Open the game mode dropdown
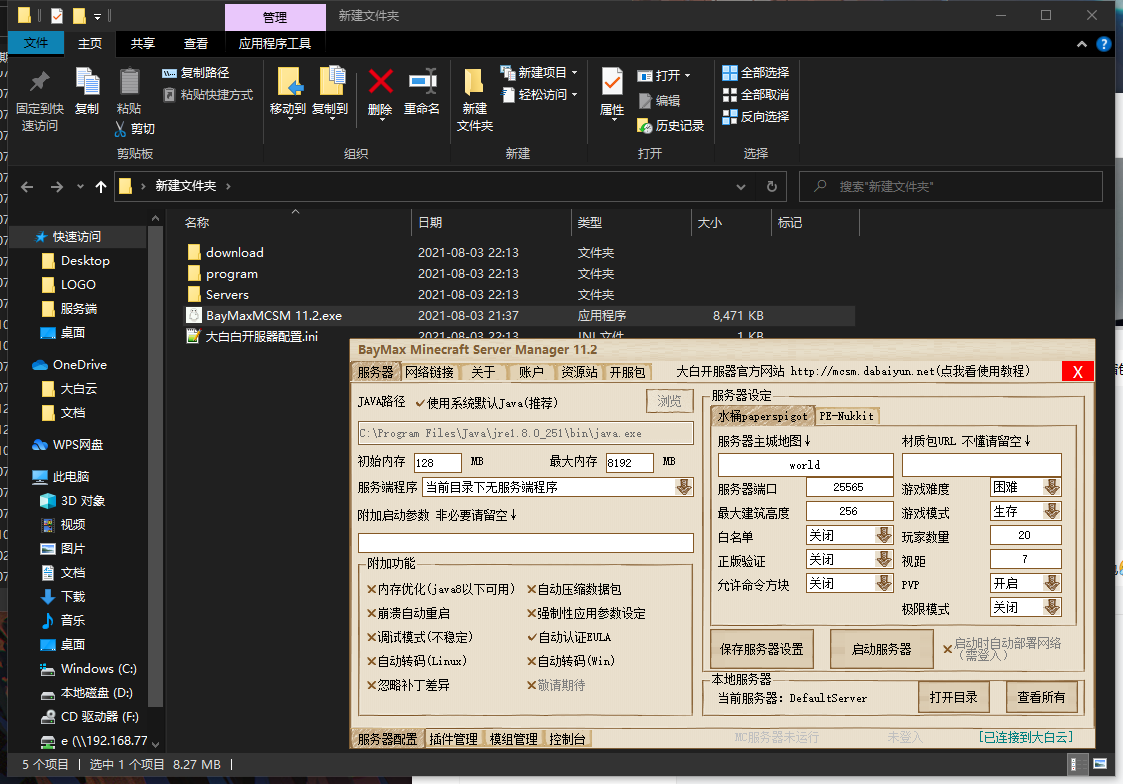 tap(1051, 512)
